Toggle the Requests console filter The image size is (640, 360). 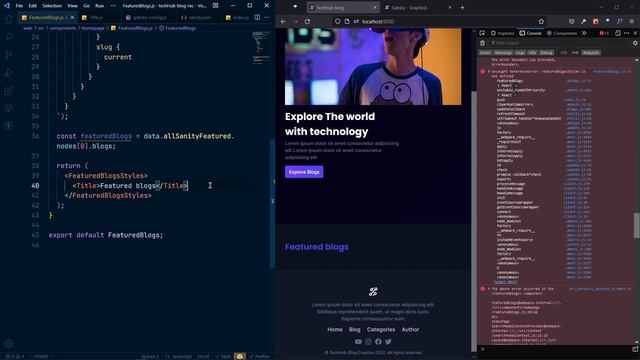(x=591, y=53)
